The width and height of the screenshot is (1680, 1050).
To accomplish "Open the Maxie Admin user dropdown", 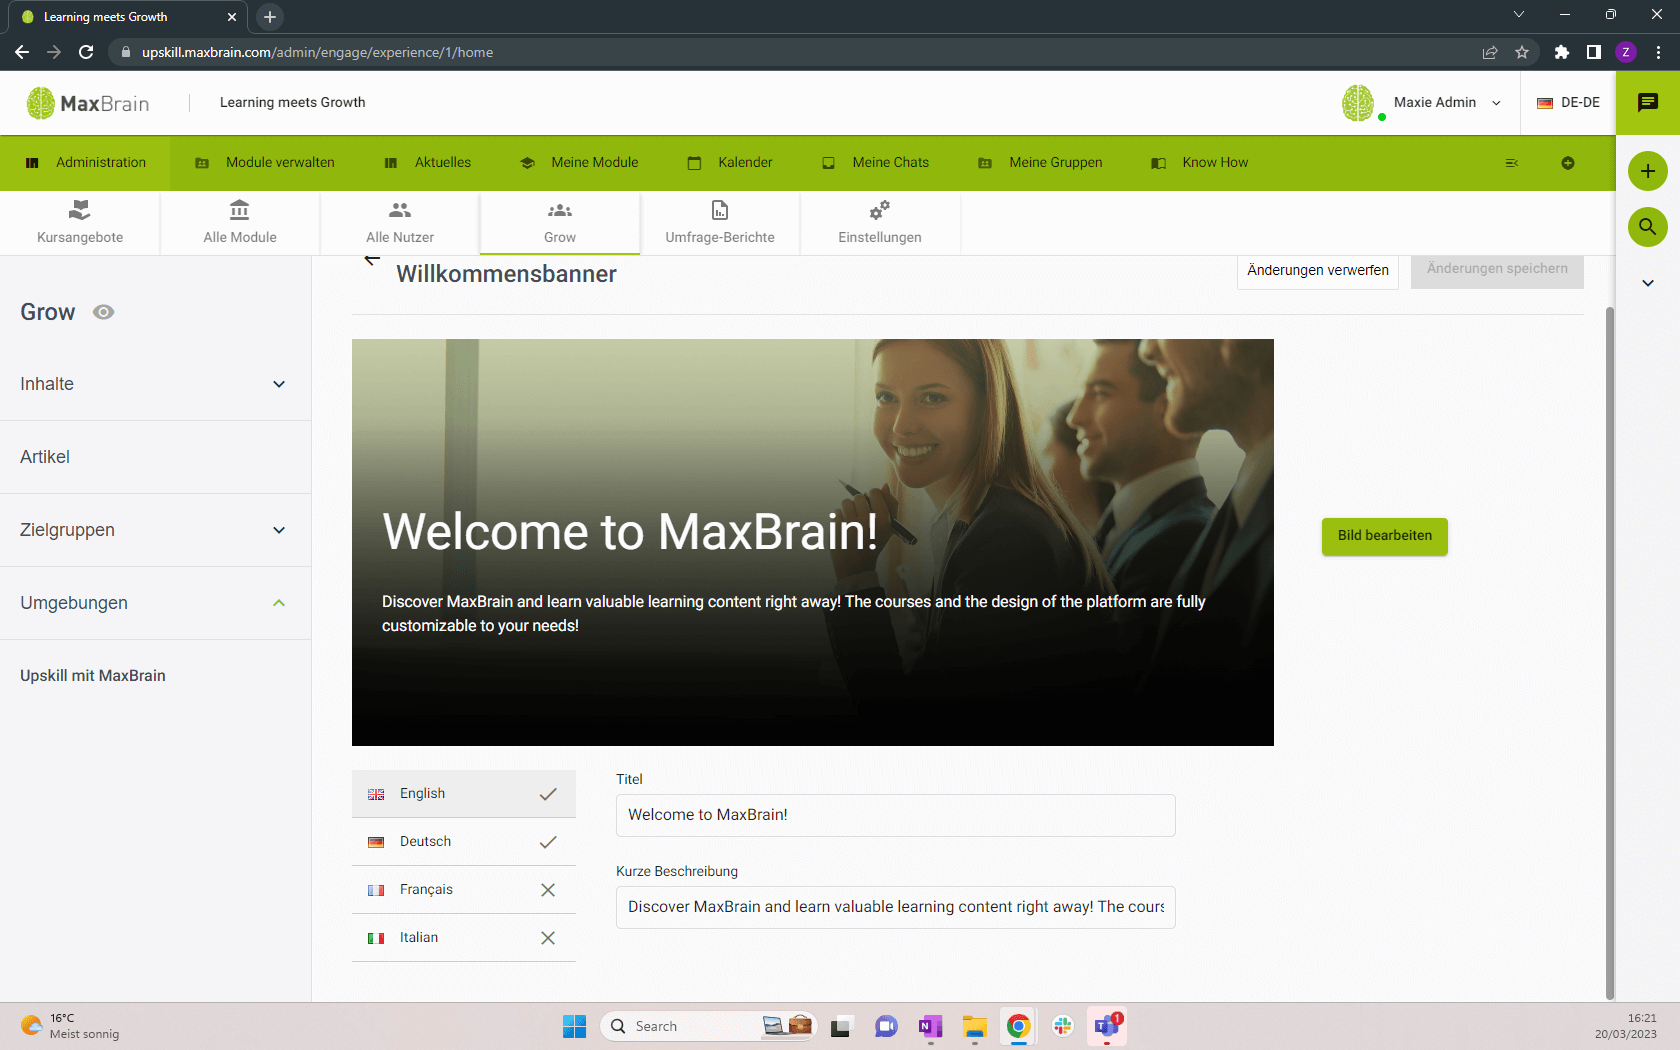I will (1447, 102).
